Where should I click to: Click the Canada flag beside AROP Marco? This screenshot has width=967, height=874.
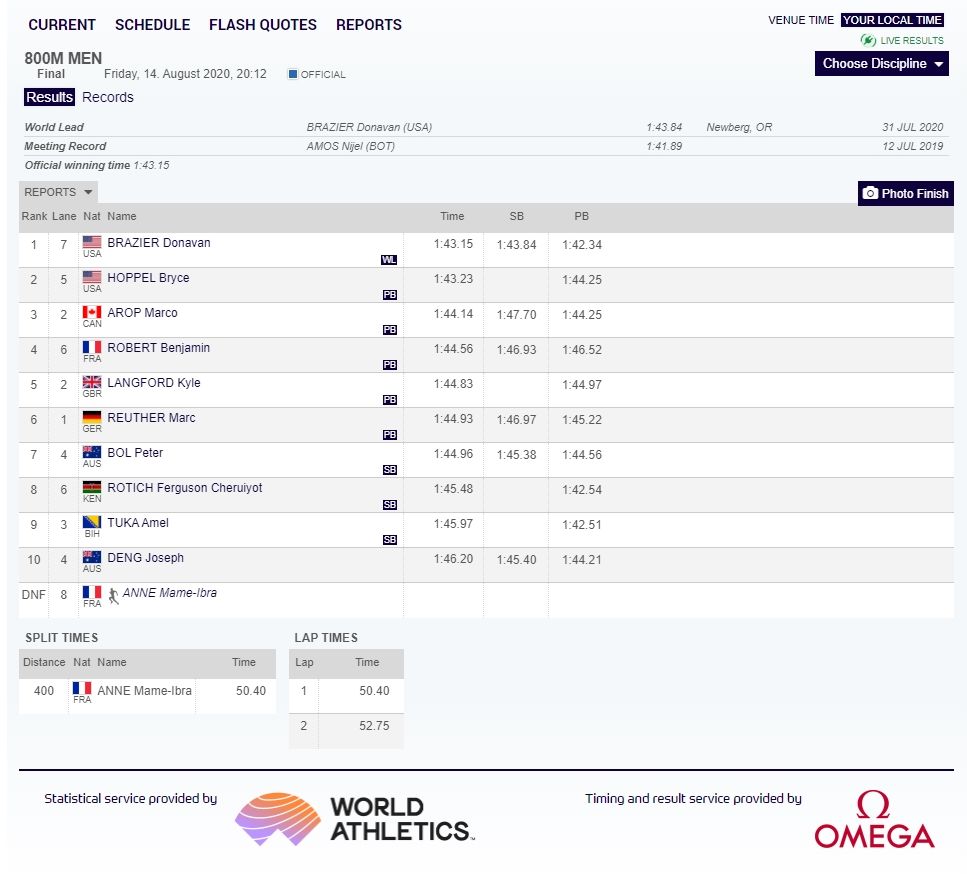tap(92, 312)
